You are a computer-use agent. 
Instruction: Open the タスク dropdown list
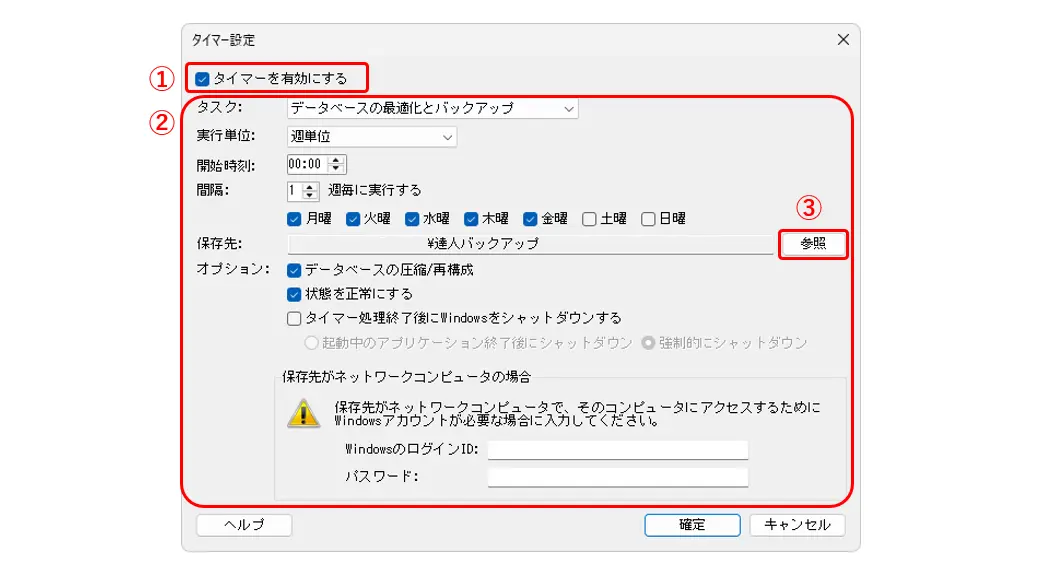pyautogui.click(x=433, y=108)
